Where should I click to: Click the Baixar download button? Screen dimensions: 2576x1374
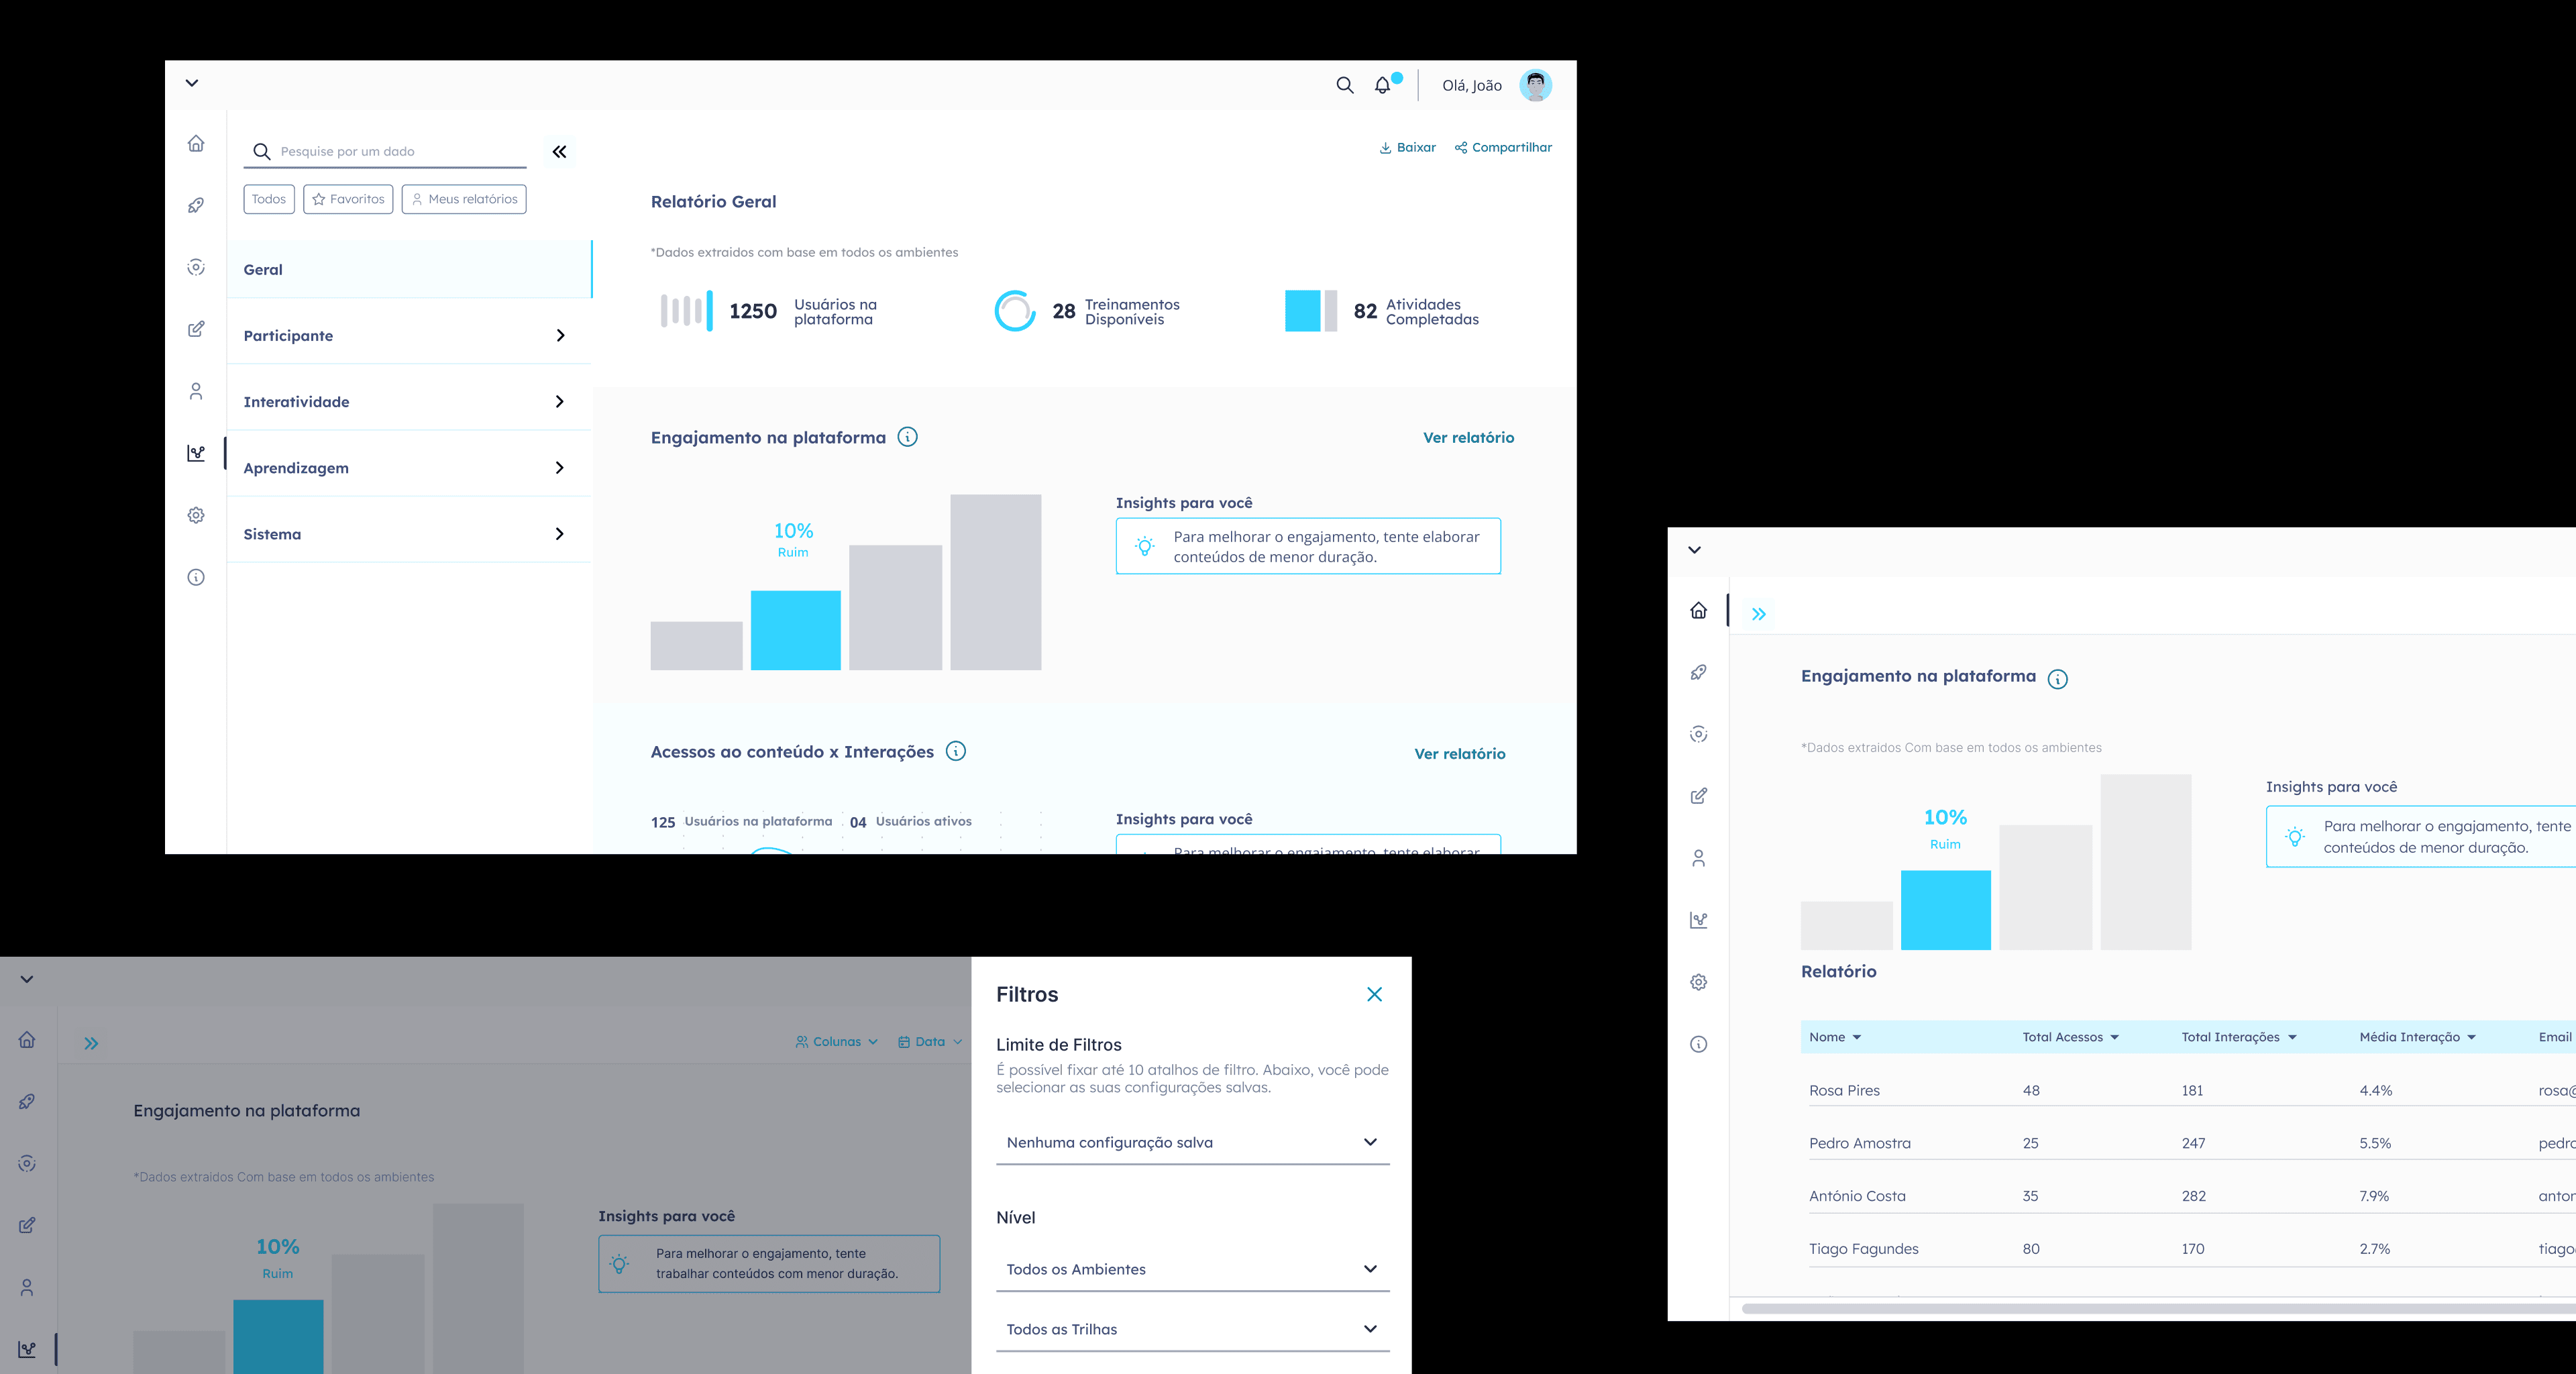tap(1407, 148)
